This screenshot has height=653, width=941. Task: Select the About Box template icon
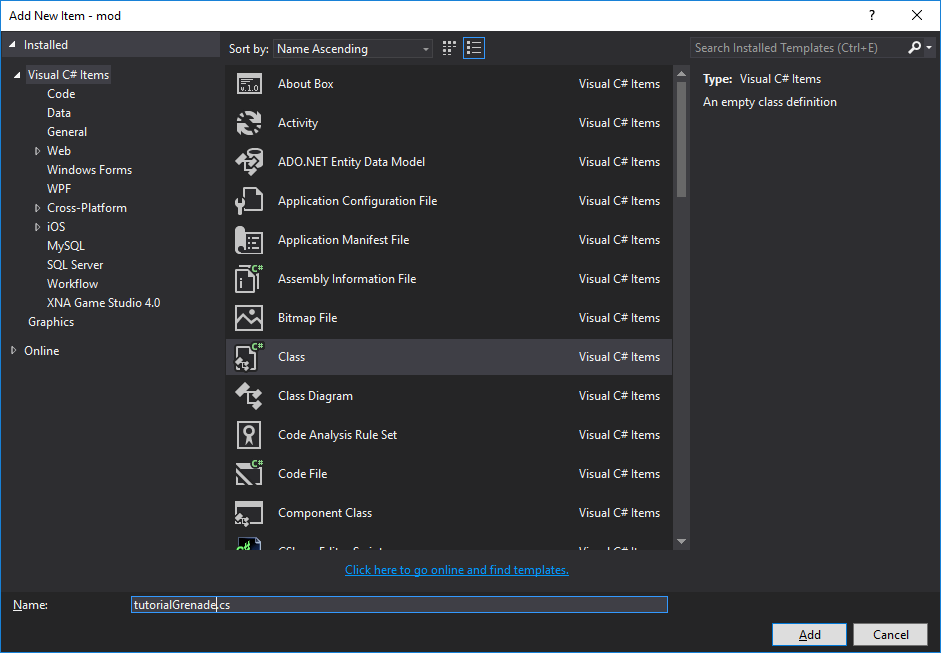click(249, 84)
